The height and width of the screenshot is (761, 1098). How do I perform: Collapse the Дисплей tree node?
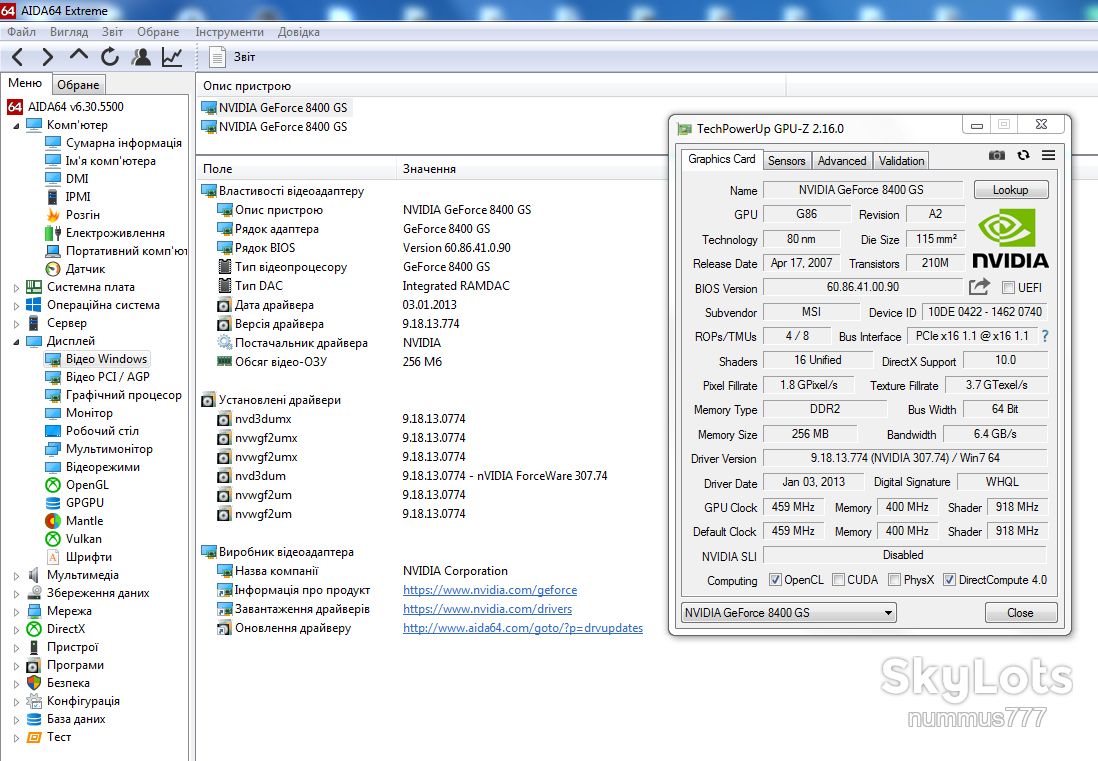17,342
